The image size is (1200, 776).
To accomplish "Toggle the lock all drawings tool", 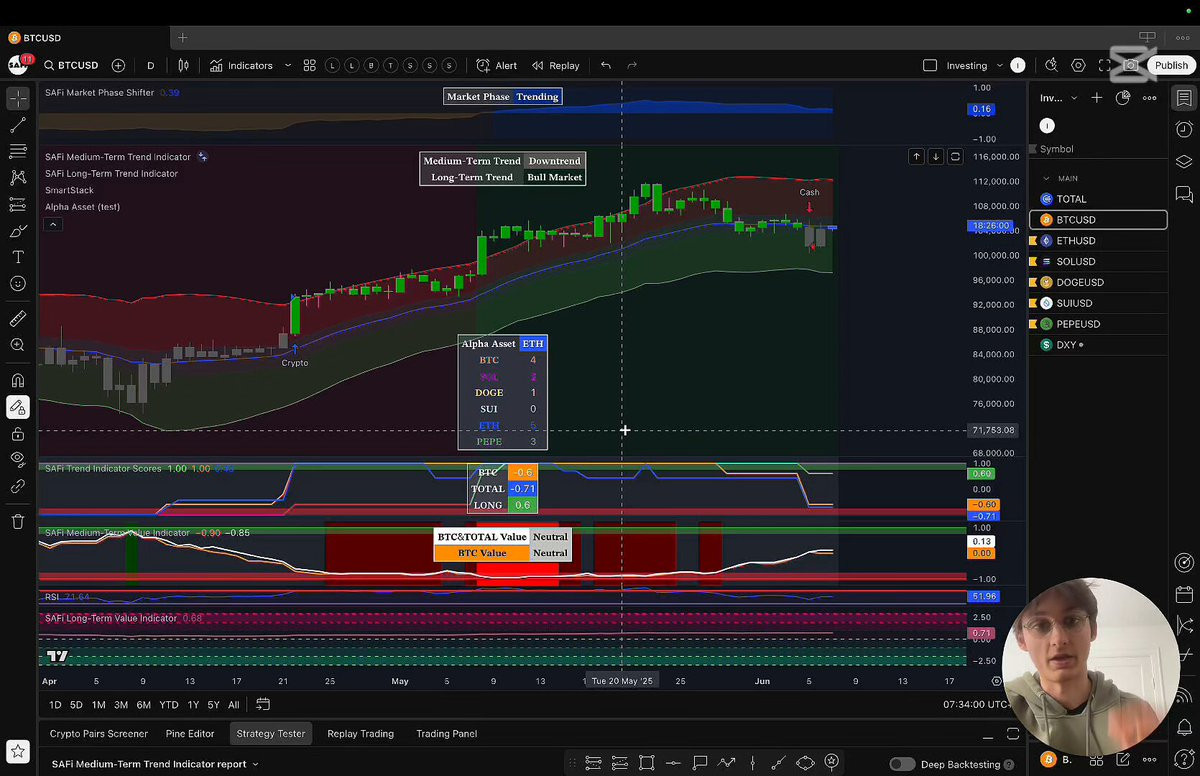I will tap(18, 434).
